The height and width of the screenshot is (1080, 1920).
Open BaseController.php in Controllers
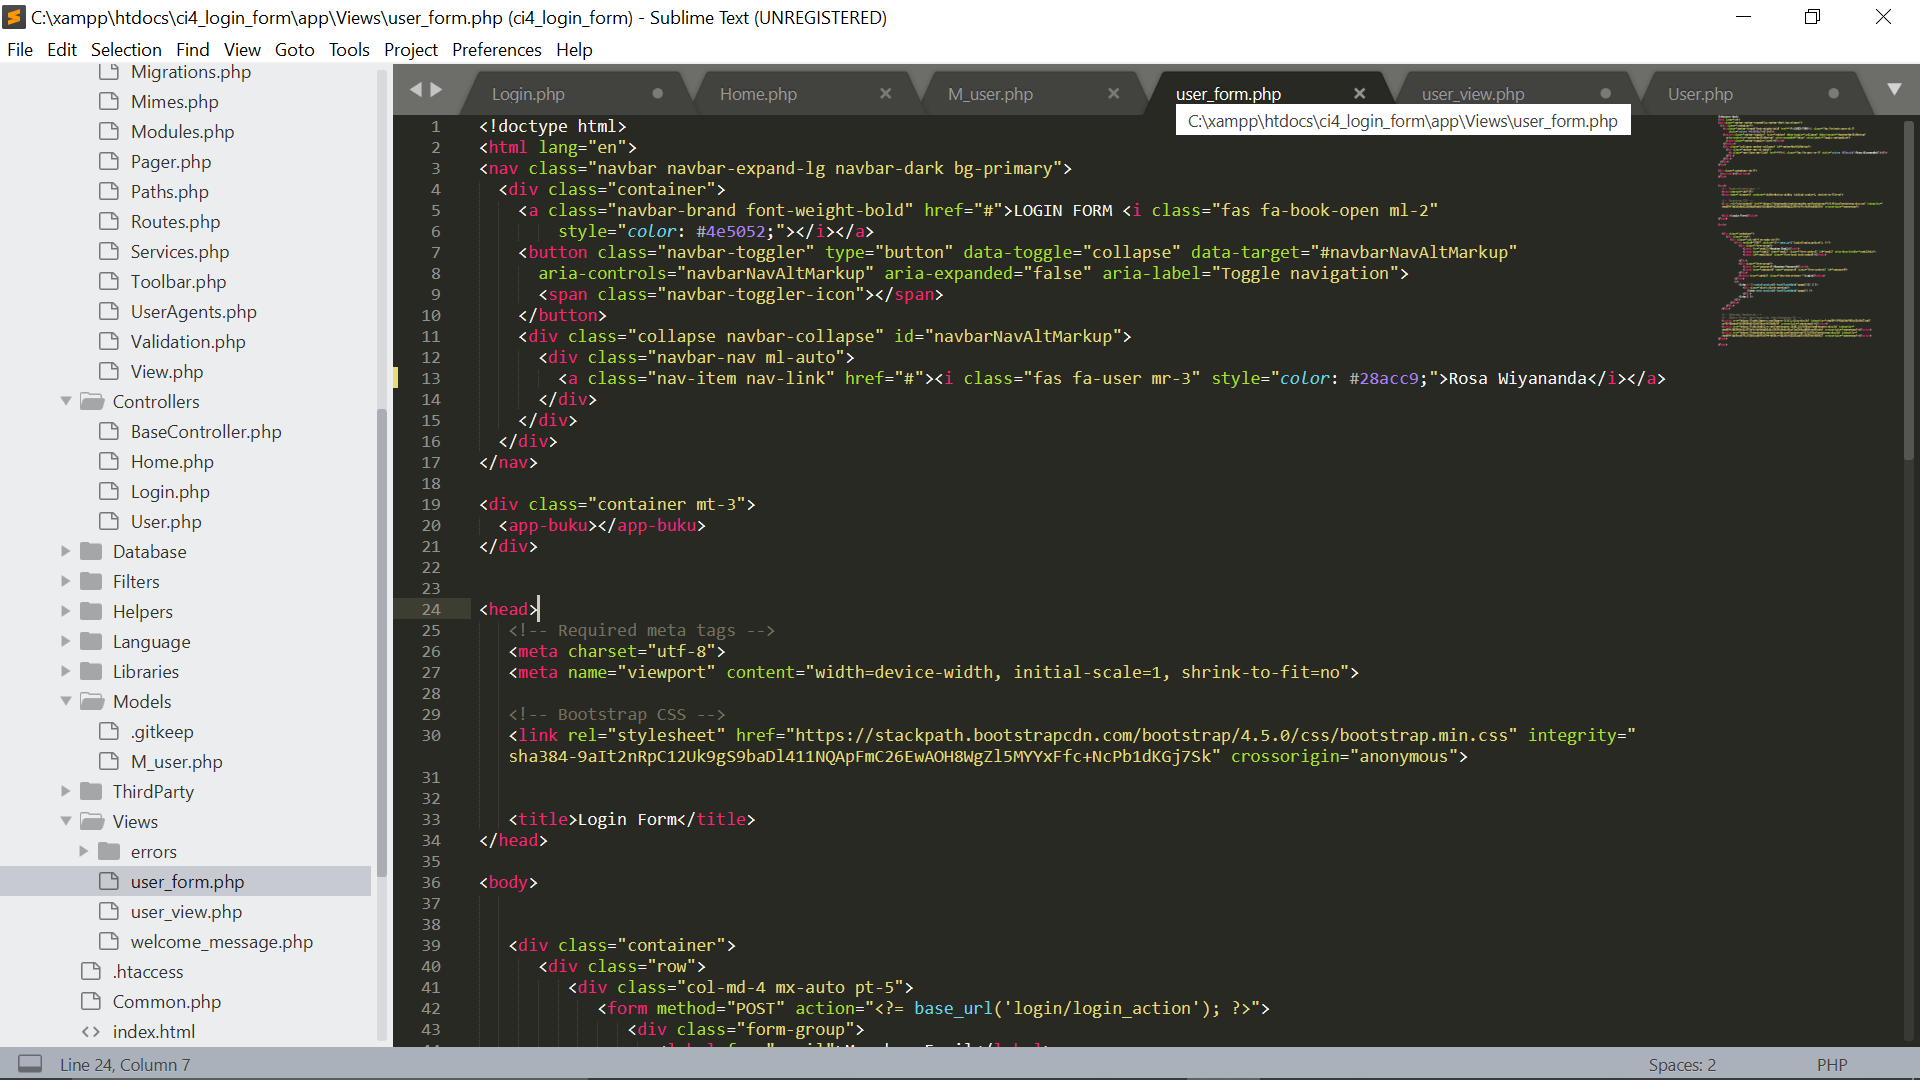[x=206, y=432]
